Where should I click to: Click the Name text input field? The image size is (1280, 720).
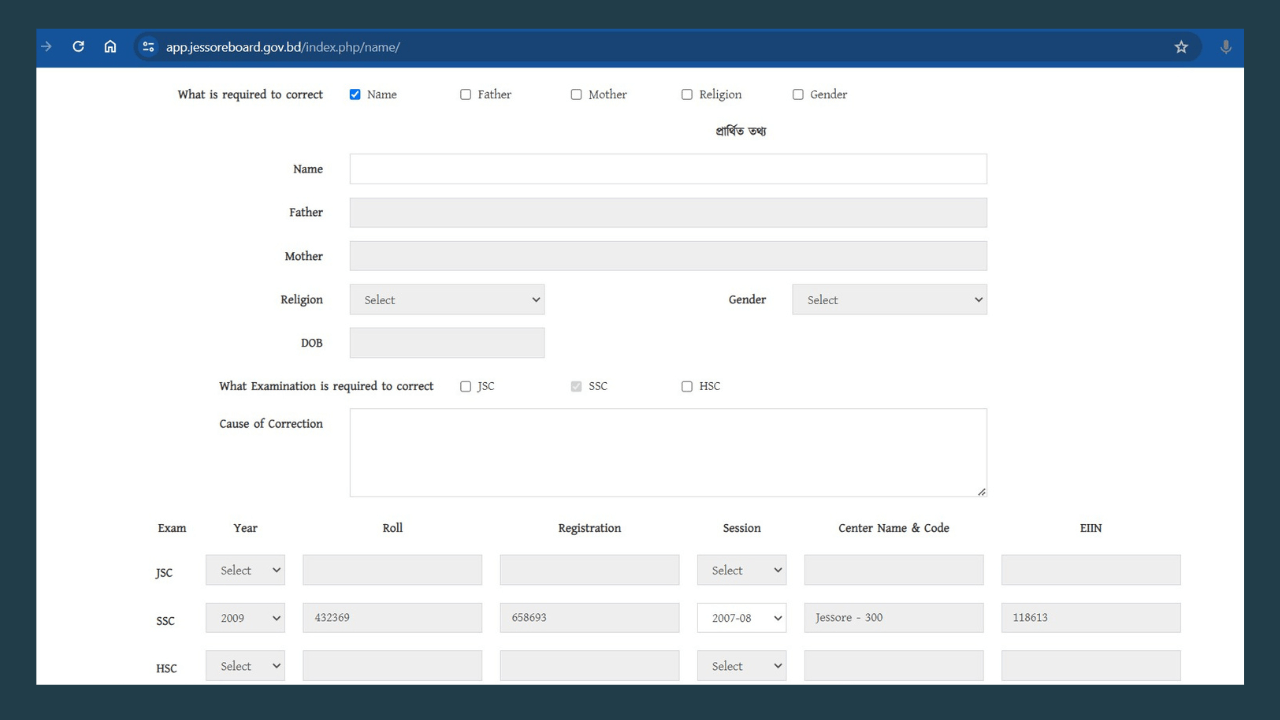click(x=668, y=169)
